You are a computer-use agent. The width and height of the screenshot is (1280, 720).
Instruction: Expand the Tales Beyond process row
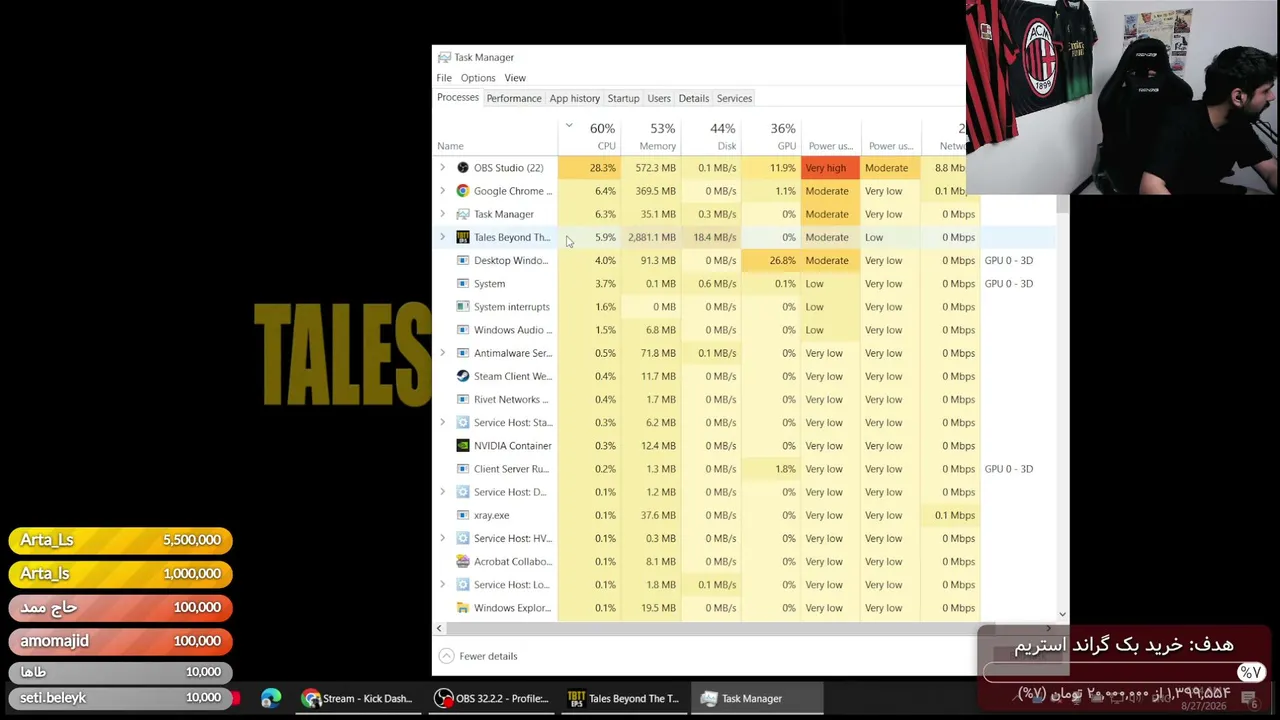coord(443,237)
